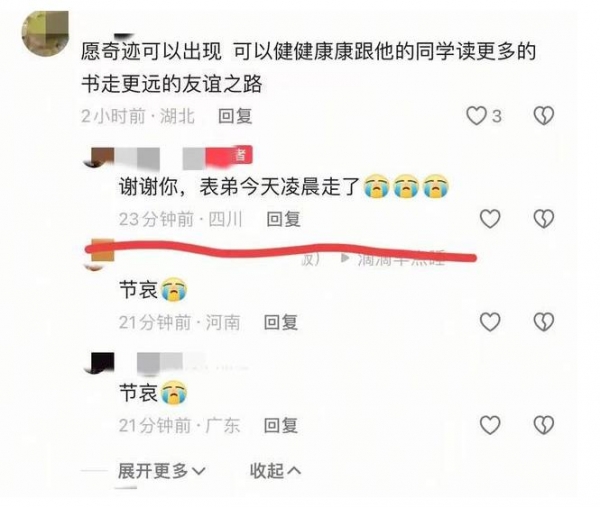Open the Henan commenter's avatar
The height and width of the screenshot is (507, 600).
99,254
